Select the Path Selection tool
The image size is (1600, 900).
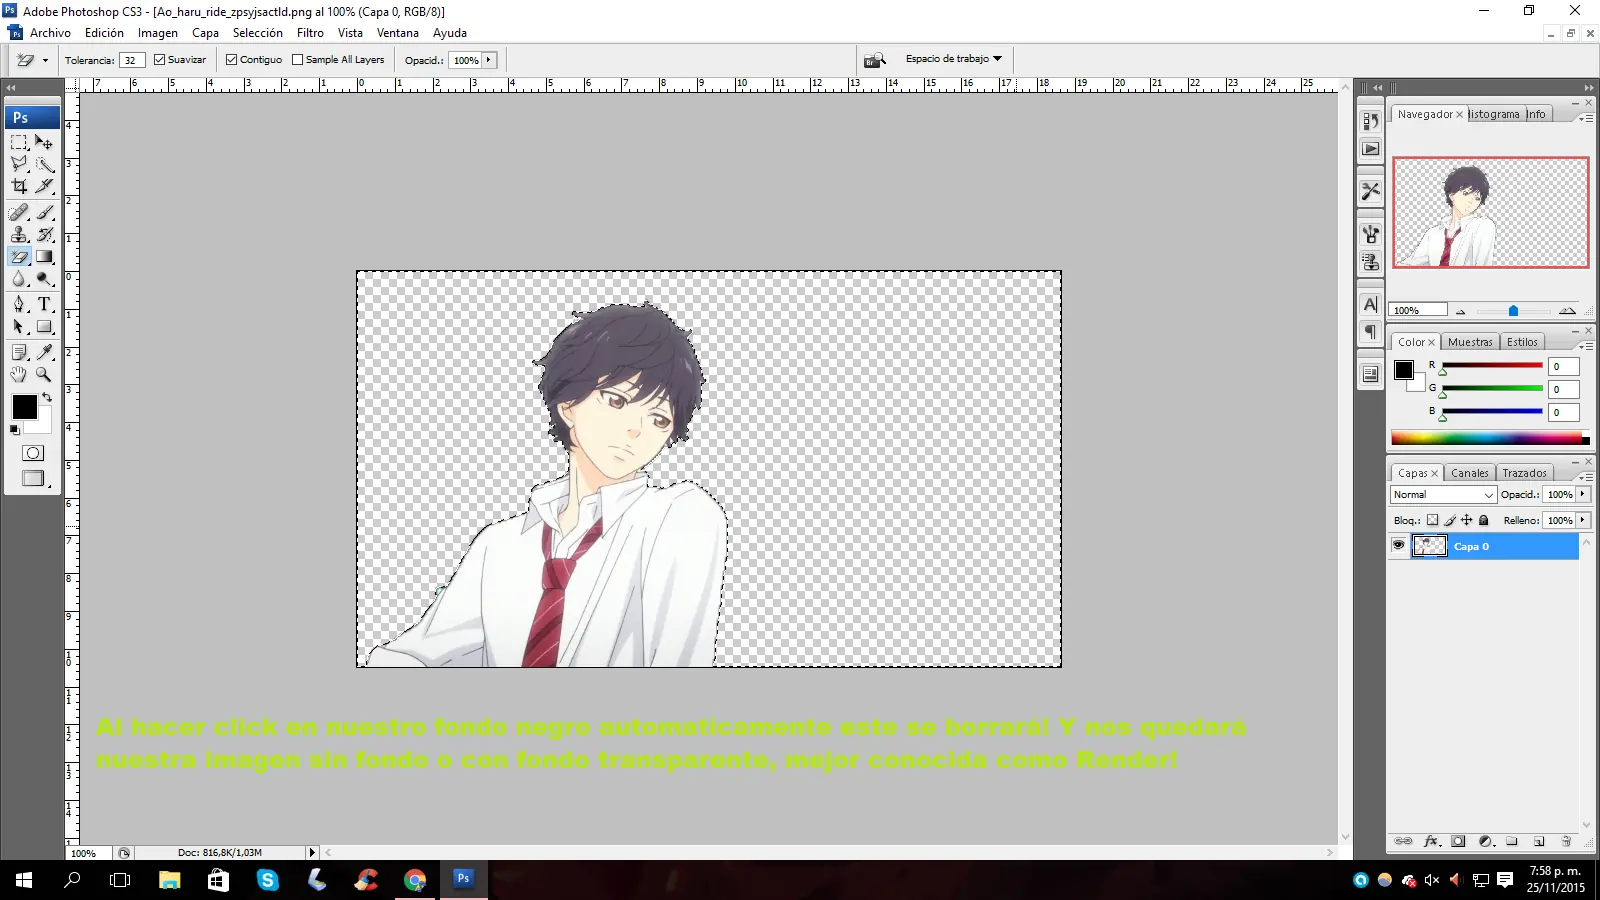[19, 326]
